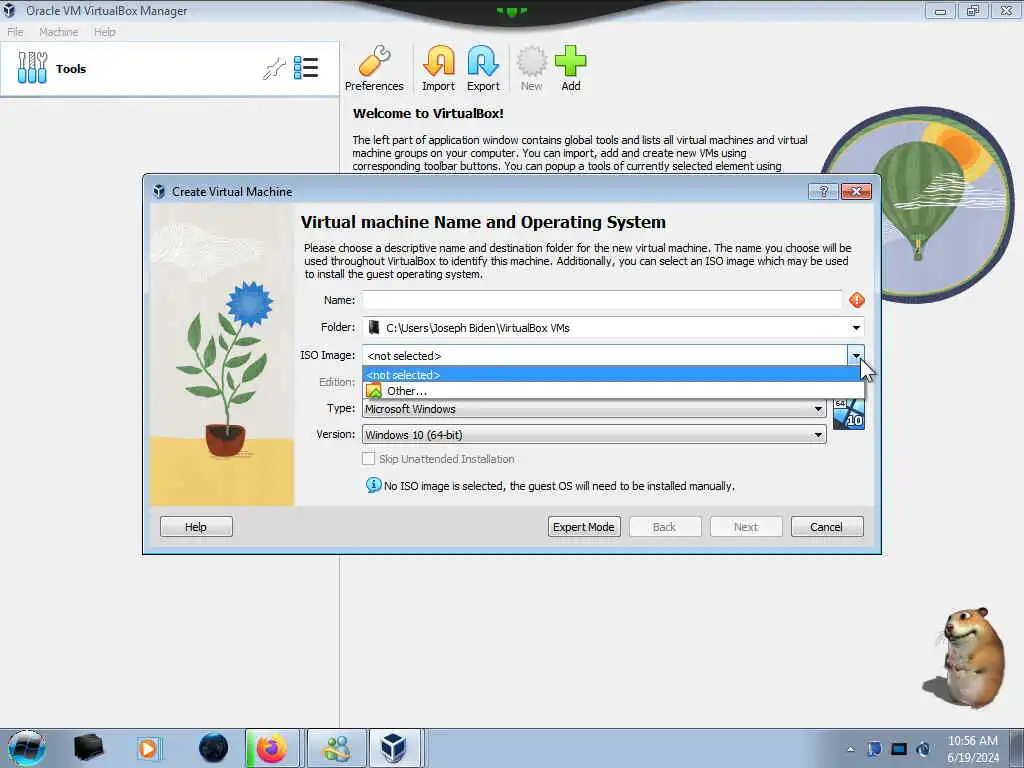Open the Machine menu
Image resolution: width=1024 pixels, height=768 pixels.
58,32
